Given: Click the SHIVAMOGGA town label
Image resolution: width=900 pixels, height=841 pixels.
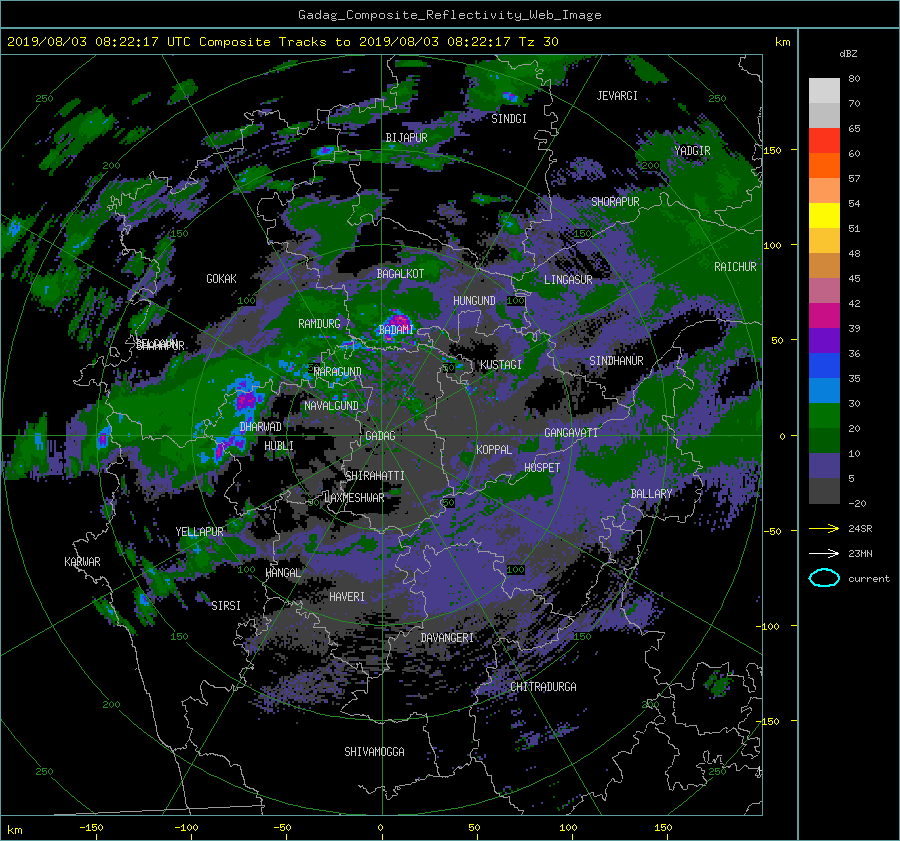Looking at the screenshot, I should (x=374, y=751).
